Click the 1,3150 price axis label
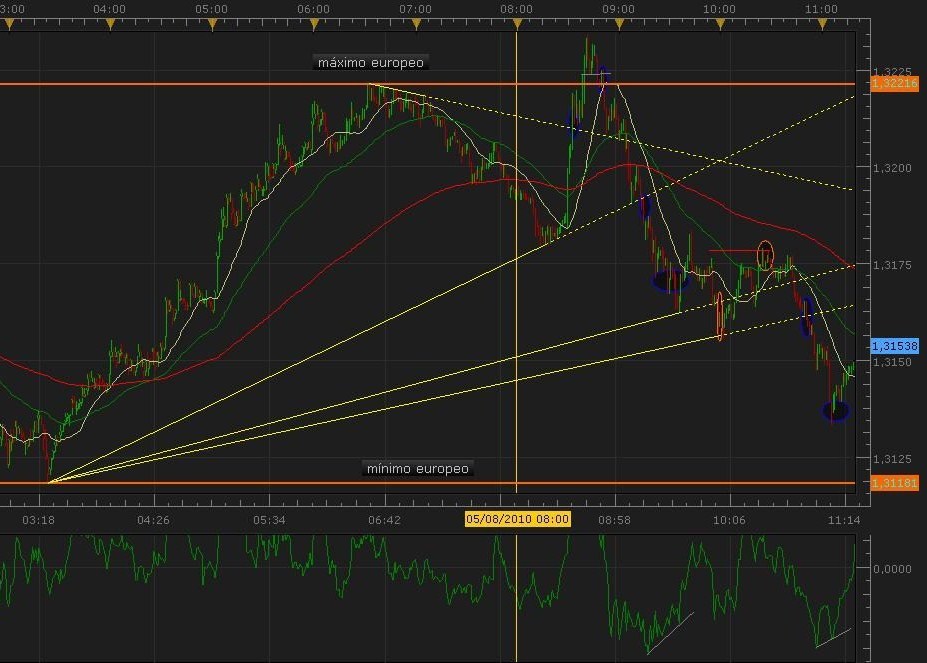The height and width of the screenshot is (663, 927). pos(892,362)
